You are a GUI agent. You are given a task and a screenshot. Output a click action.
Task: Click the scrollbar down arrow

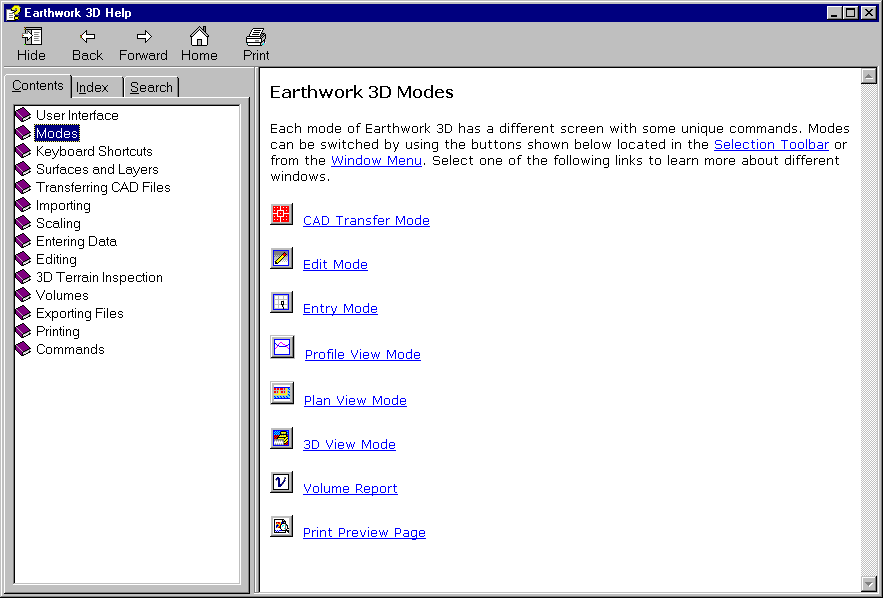tap(868, 583)
